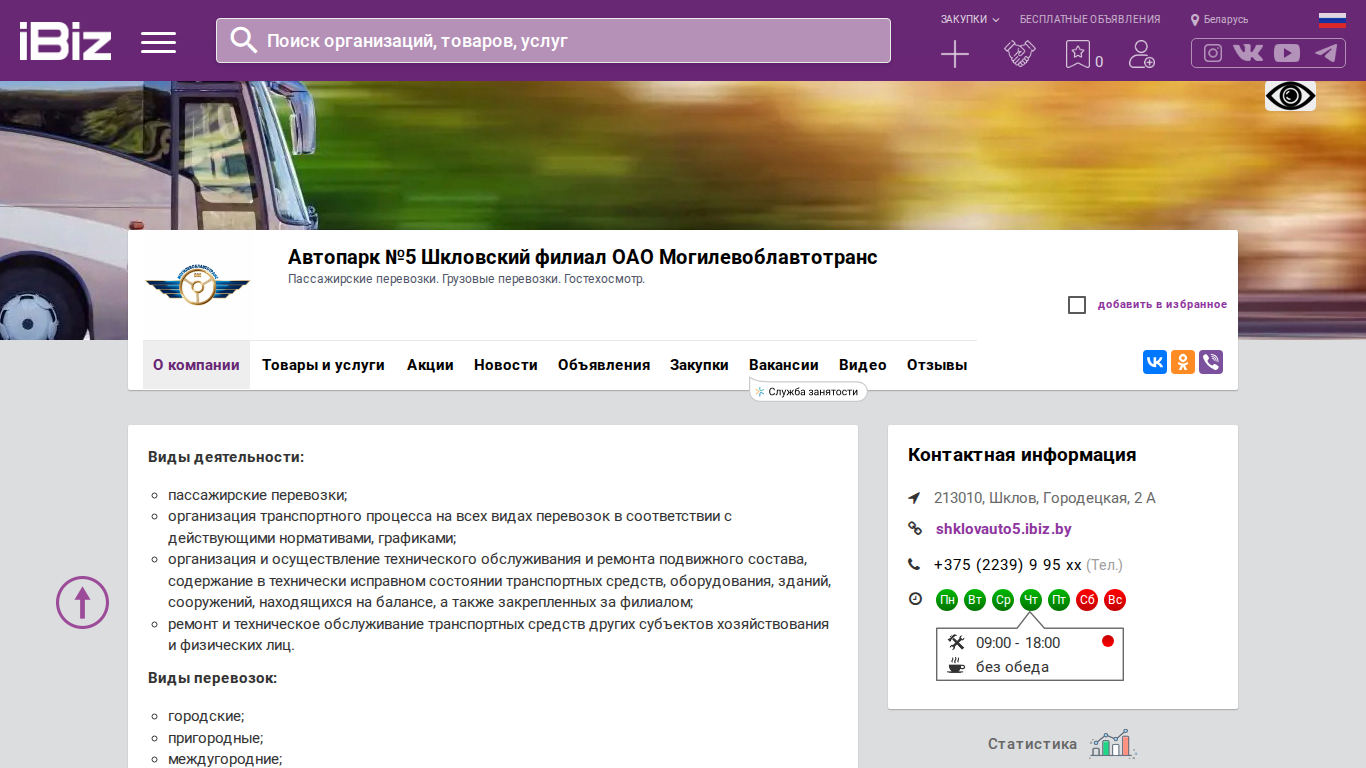Click the address '213010, Шклов, Городецкая, 2 А'
The image size is (1366, 768).
(x=1045, y=498)
